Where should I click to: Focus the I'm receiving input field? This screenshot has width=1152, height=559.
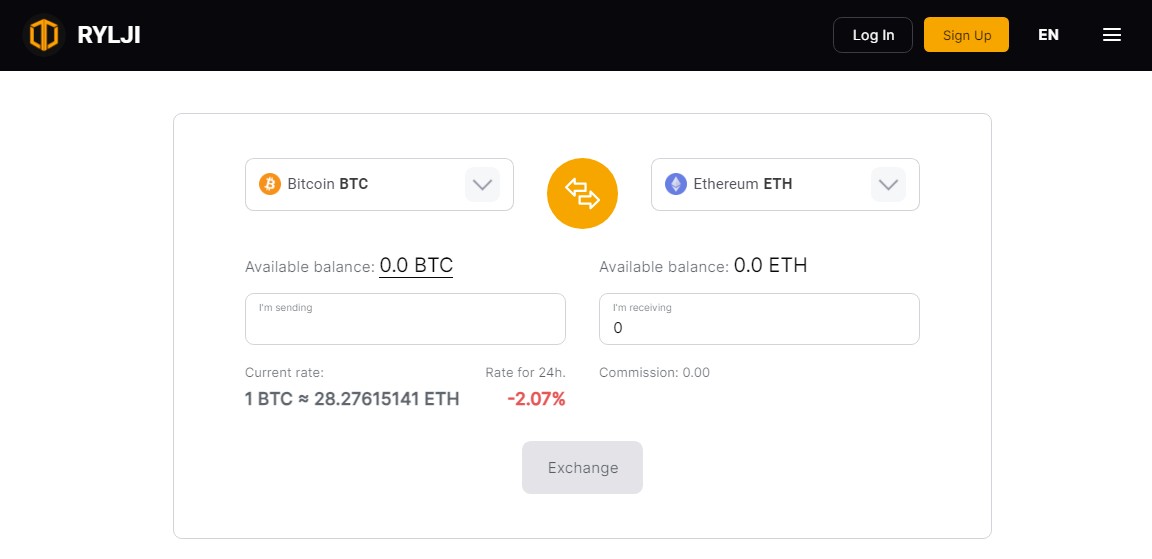[759, 319]
